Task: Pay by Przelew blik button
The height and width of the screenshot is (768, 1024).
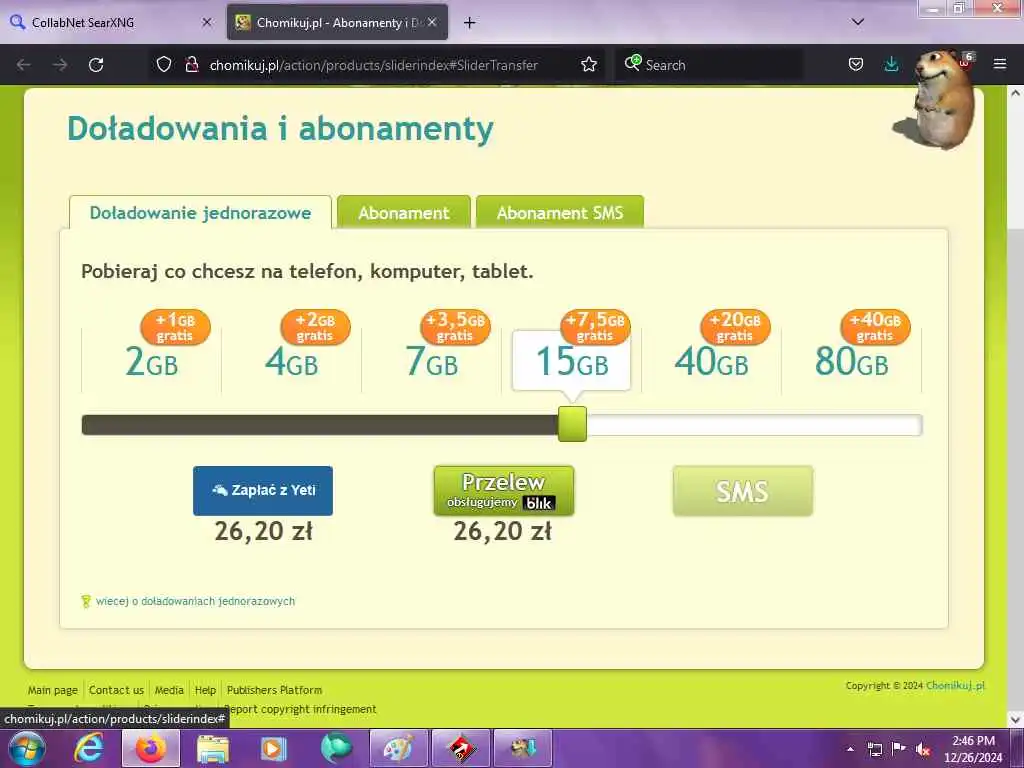Action: pos(504,490)
